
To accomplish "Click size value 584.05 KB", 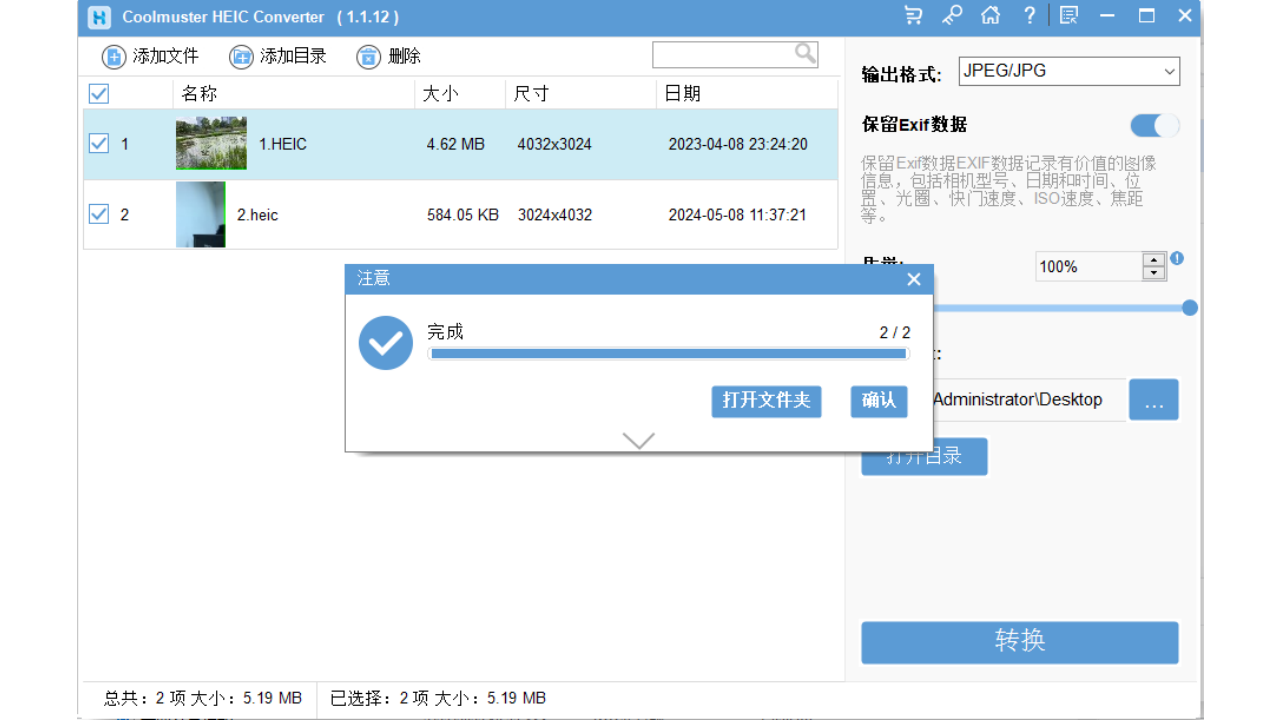I will (463, 215).
